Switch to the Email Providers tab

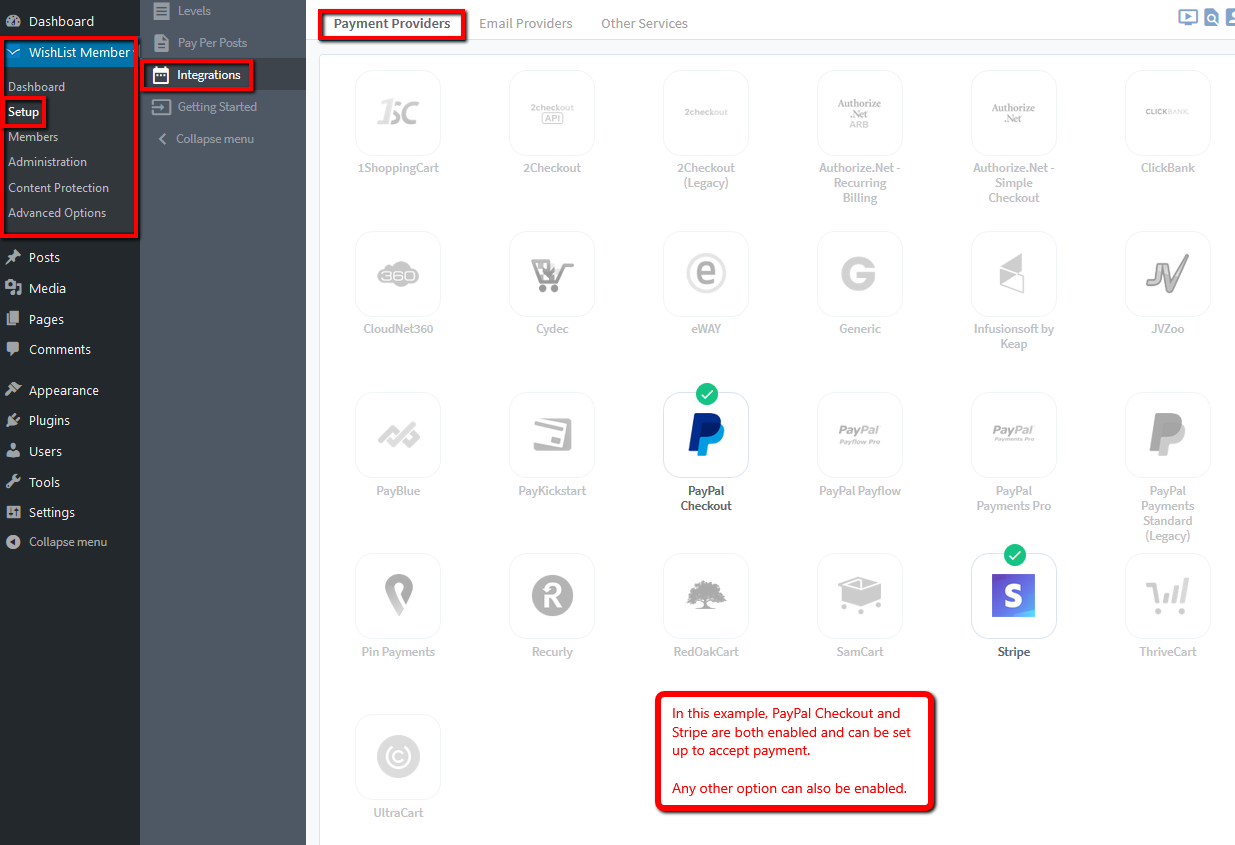click(526, 23)
